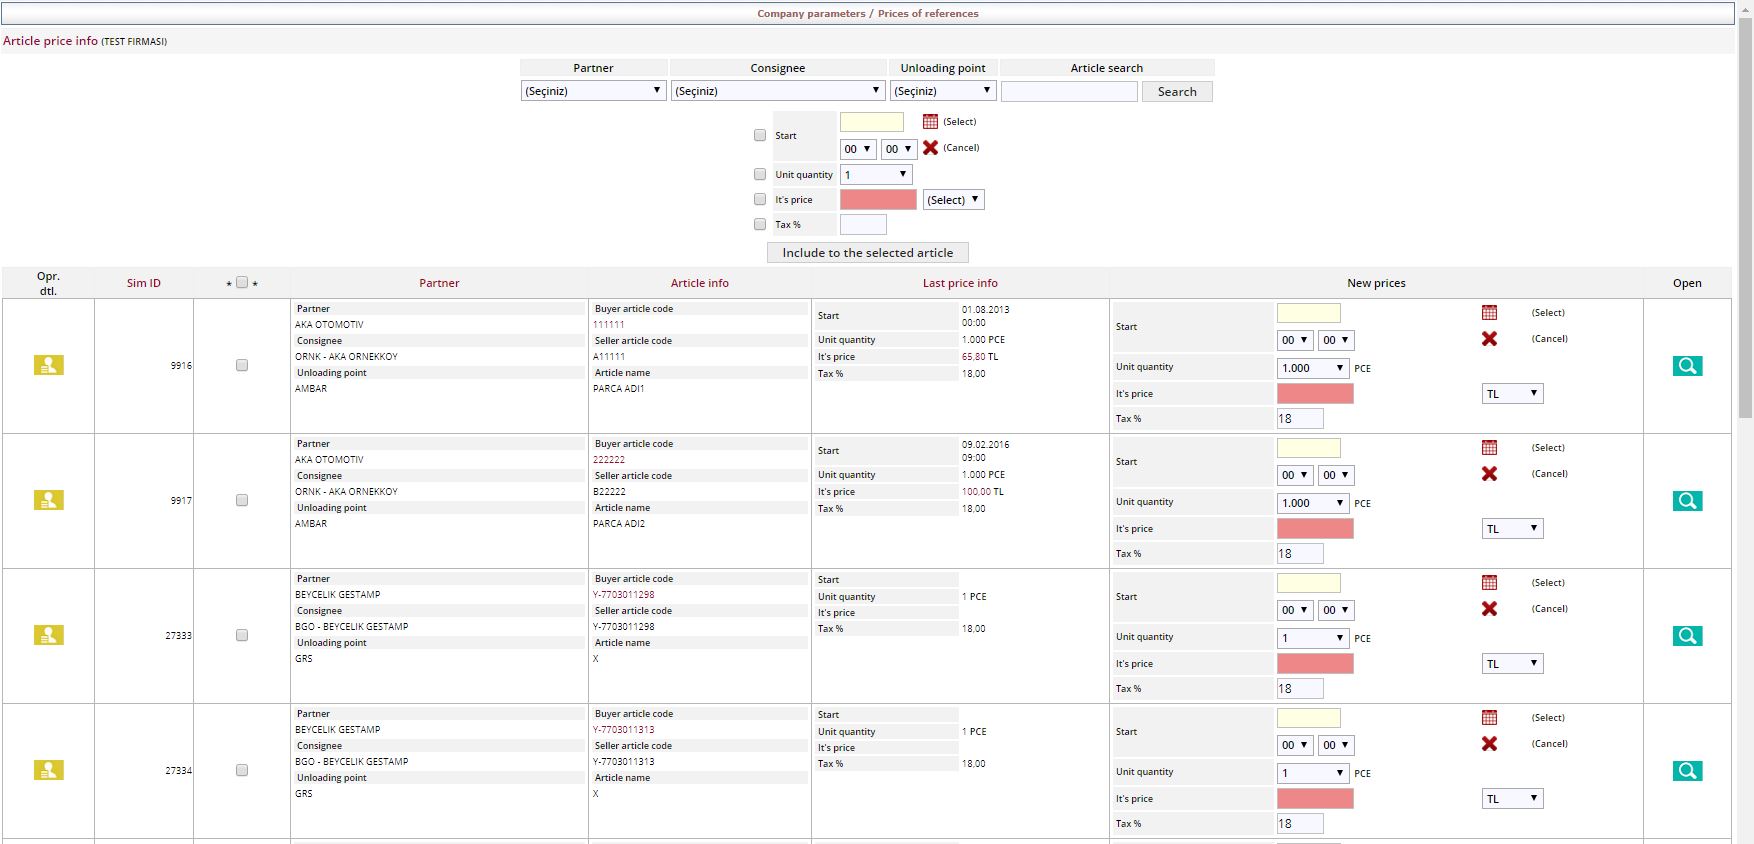This screenshot has width=1754, height=844.
Task: Click red price field in row 27333
Action: (1315, 664)
